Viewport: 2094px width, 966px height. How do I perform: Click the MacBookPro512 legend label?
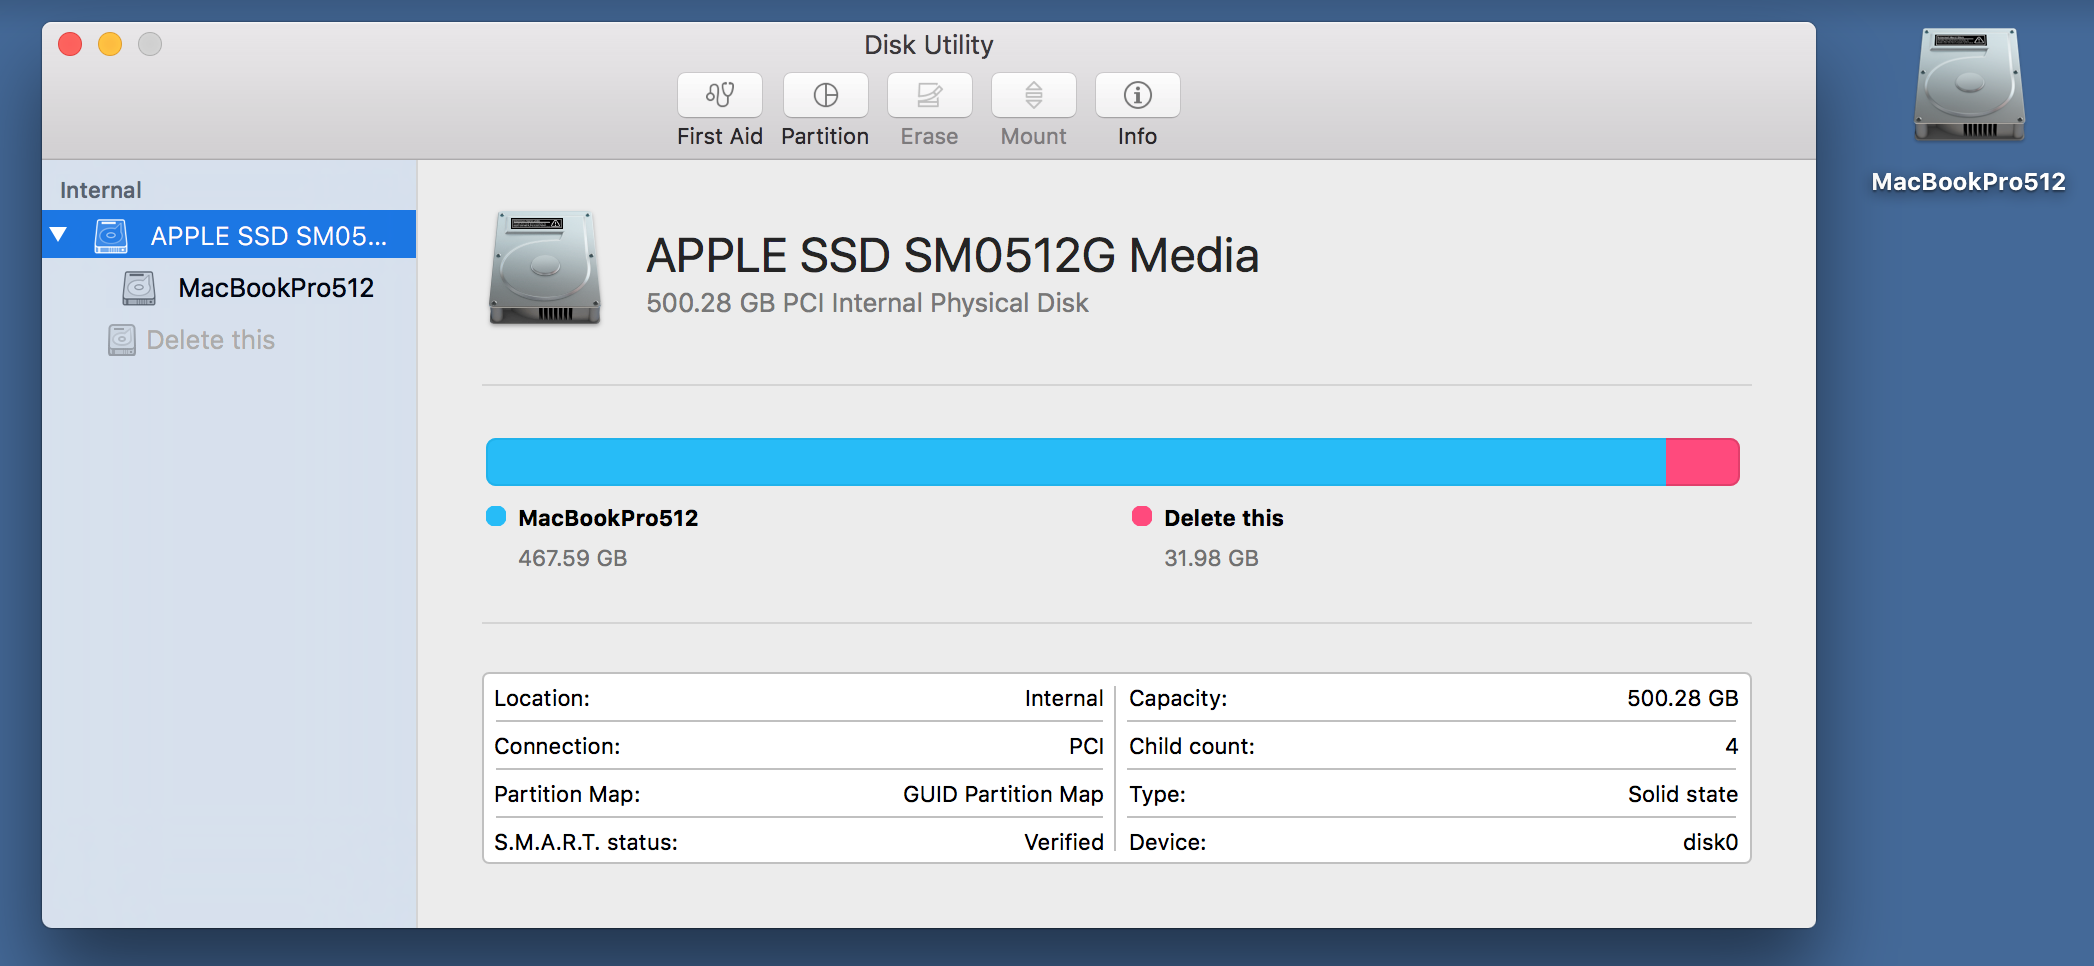(608, 518)
